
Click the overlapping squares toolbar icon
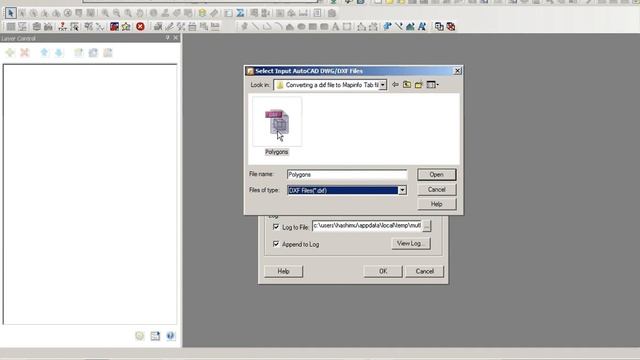point(439,27)
